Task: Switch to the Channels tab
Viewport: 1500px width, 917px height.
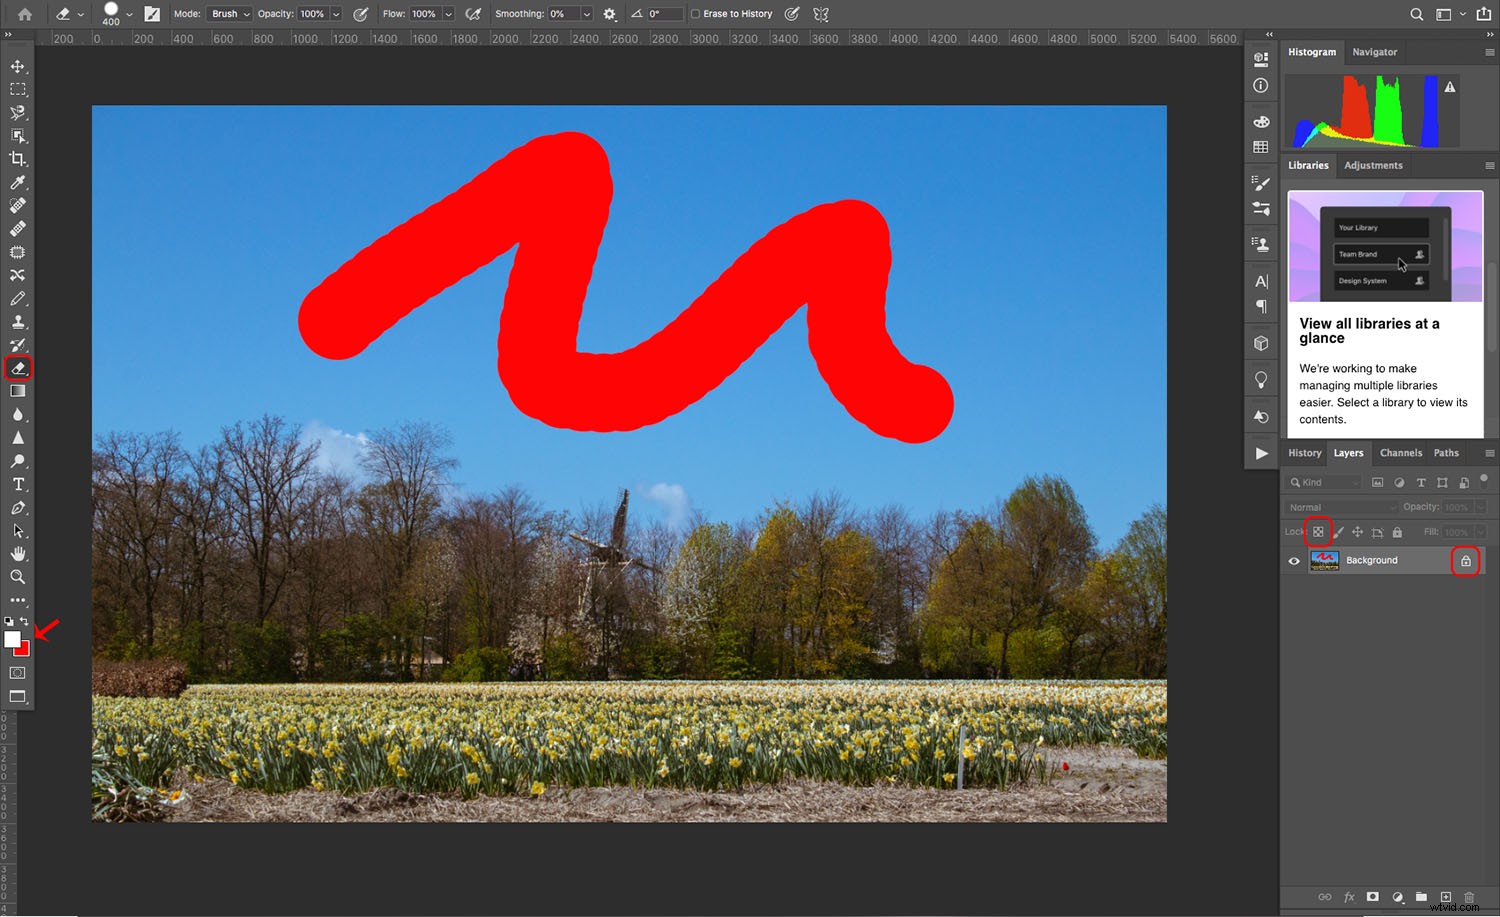Action: click(x=1400, y=452)
